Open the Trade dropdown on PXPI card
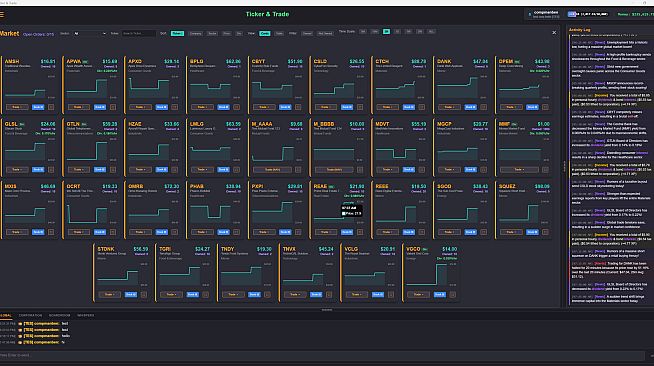Screen dimensions: 654x366 pyautogui.click(x=264, y=232)
